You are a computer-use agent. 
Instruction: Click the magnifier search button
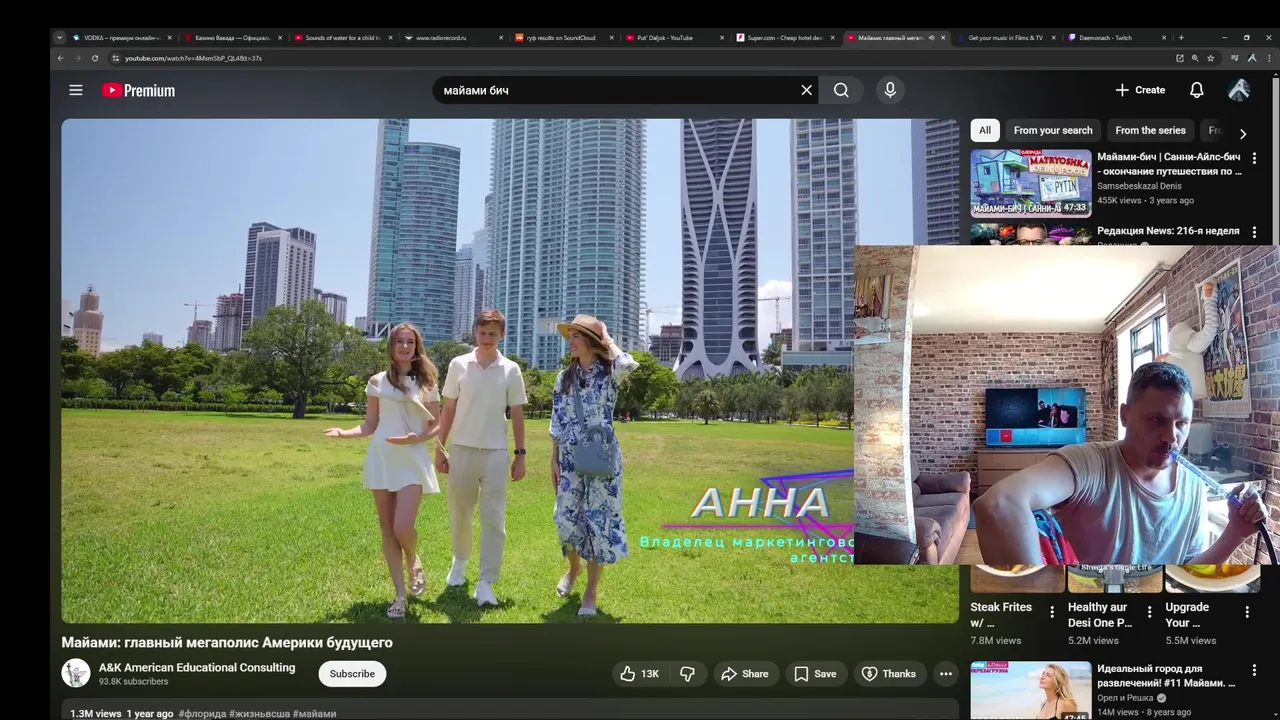pos(841,90)
